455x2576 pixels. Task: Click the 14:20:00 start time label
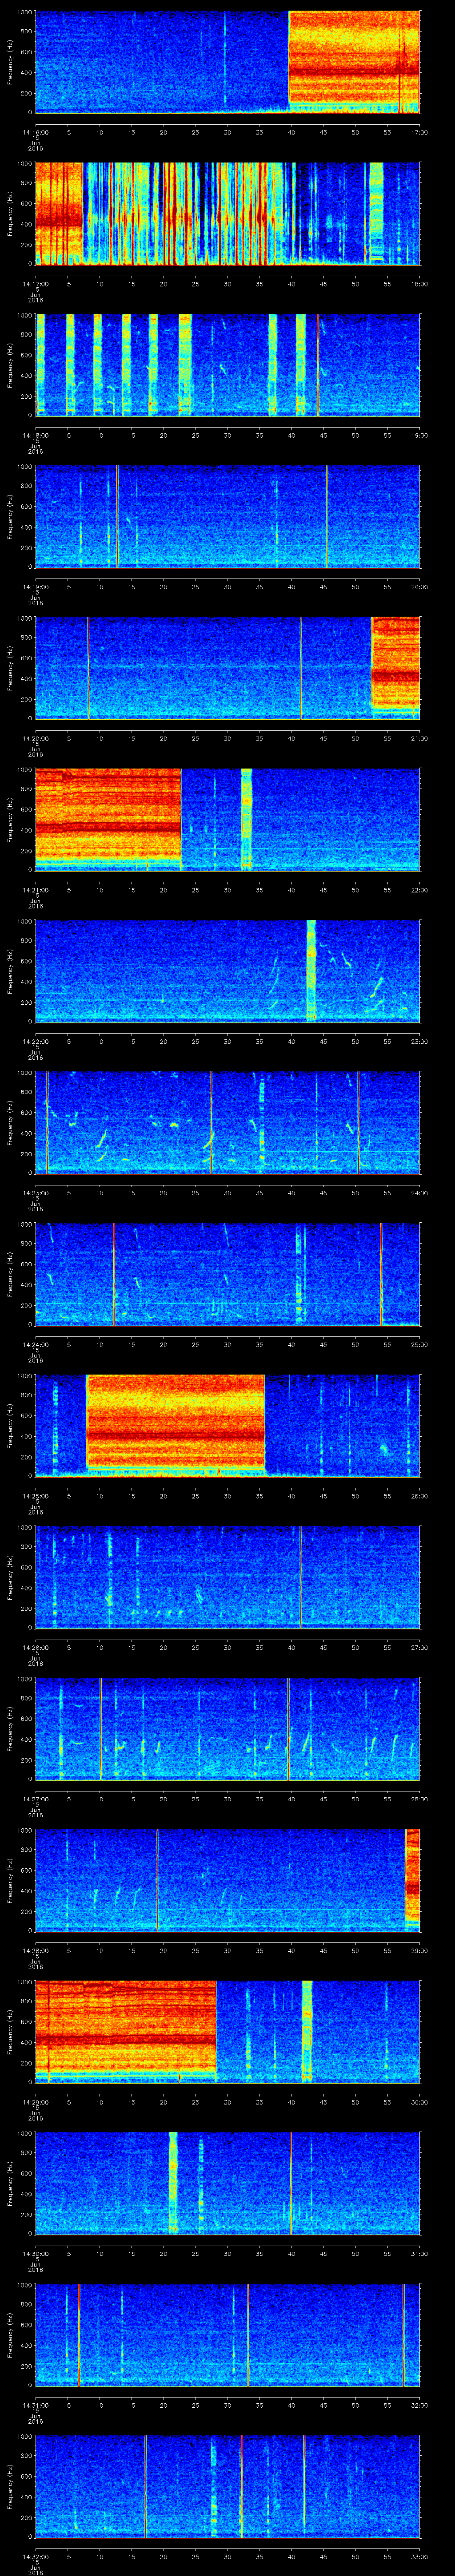35,738
